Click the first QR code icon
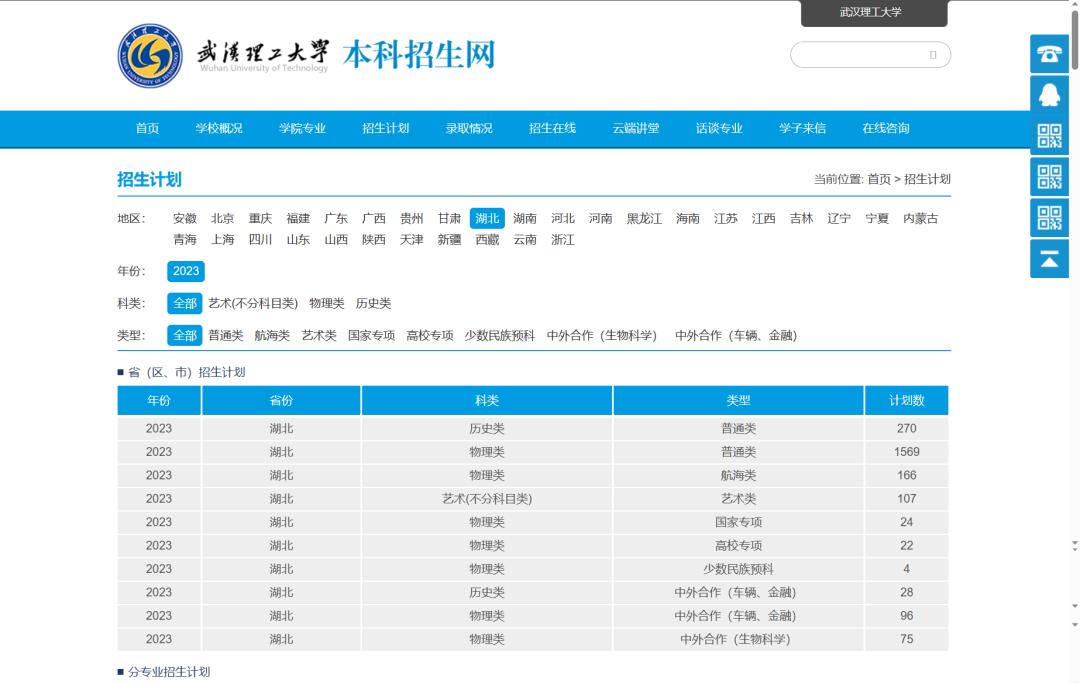This screenshot has height=683, width=1080. pos(1049,136)
